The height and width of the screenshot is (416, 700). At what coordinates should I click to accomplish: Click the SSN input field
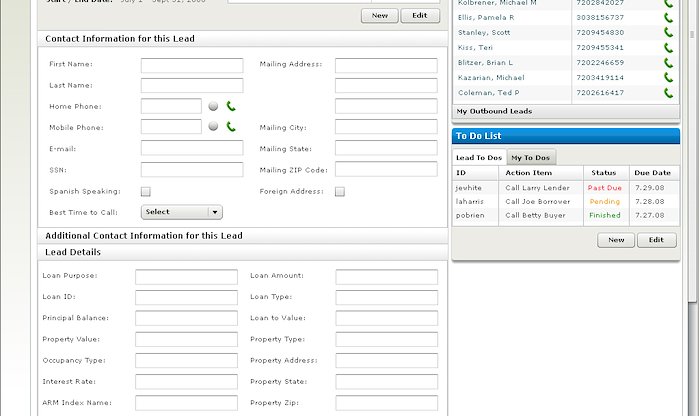pyautogui.click(x=192, y=170)
